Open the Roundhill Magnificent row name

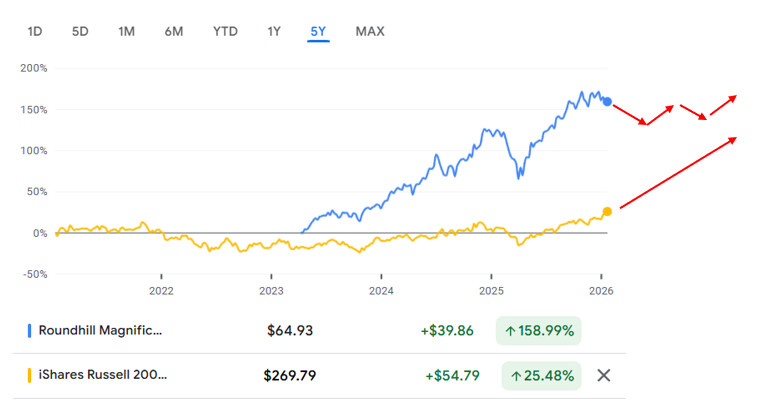tap(100, 329)
